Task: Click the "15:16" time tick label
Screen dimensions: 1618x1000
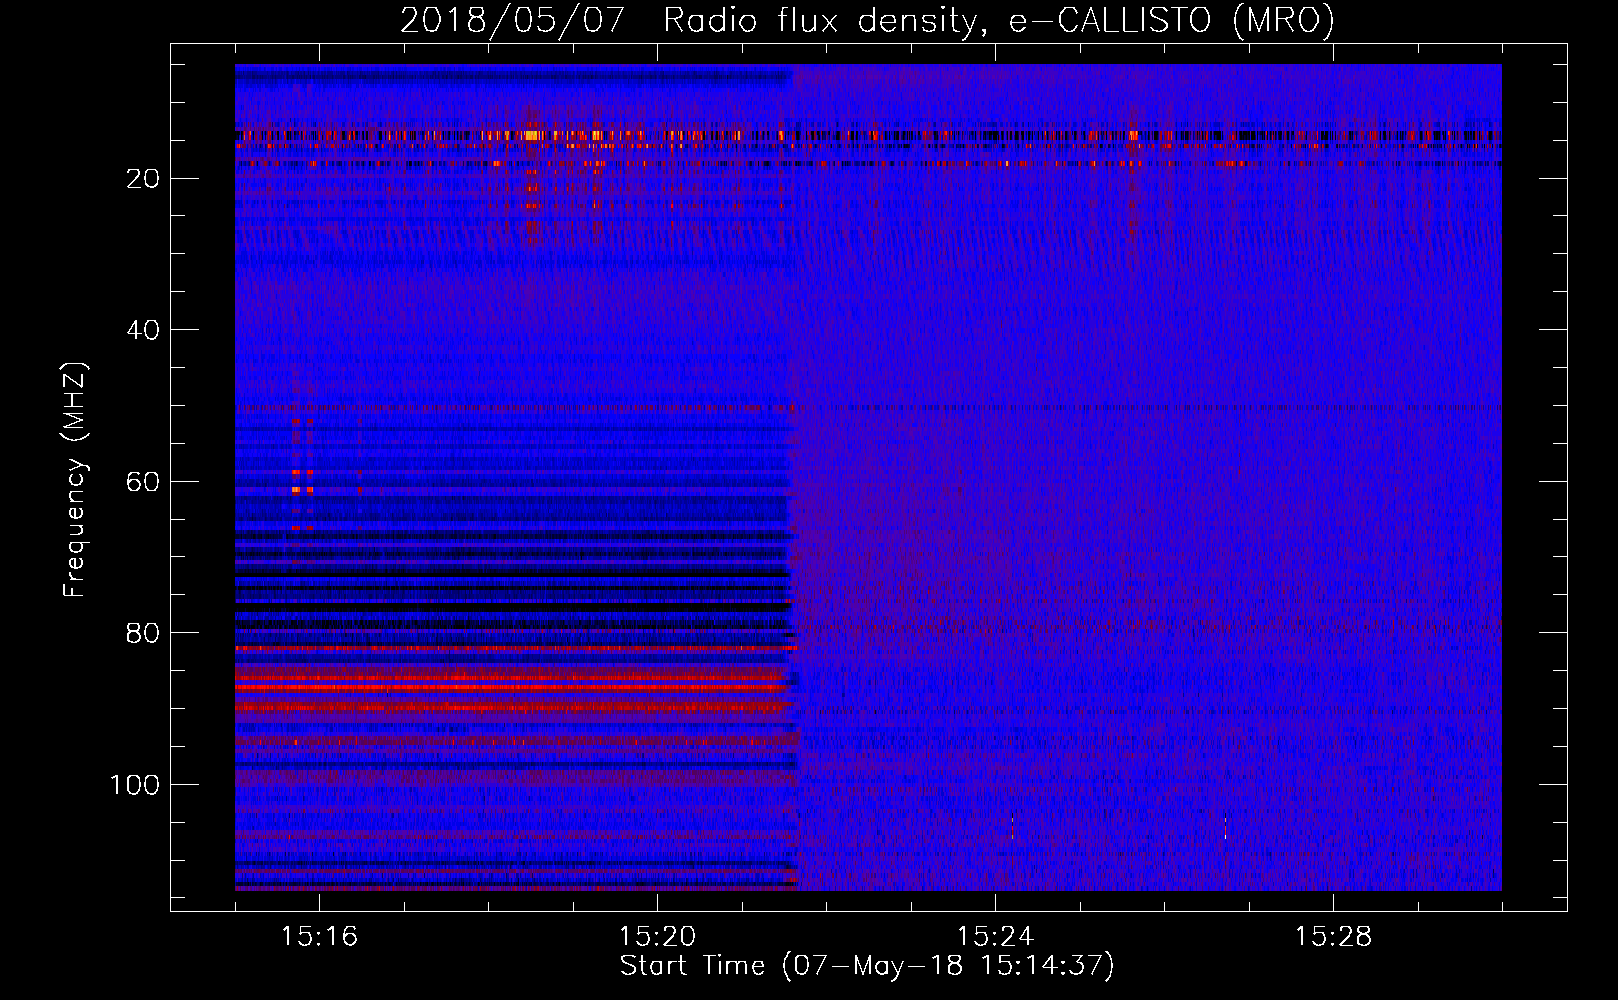Action: 319,937
